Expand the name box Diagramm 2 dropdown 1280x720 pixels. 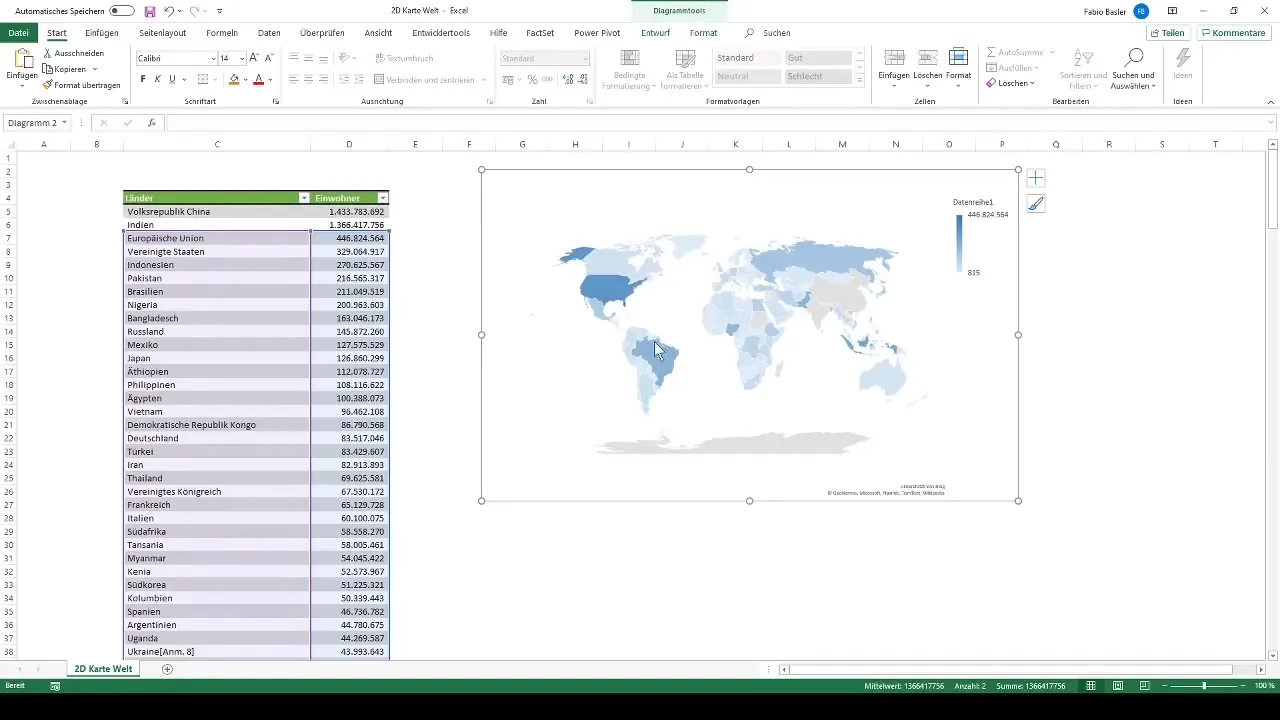pos(64,123)
